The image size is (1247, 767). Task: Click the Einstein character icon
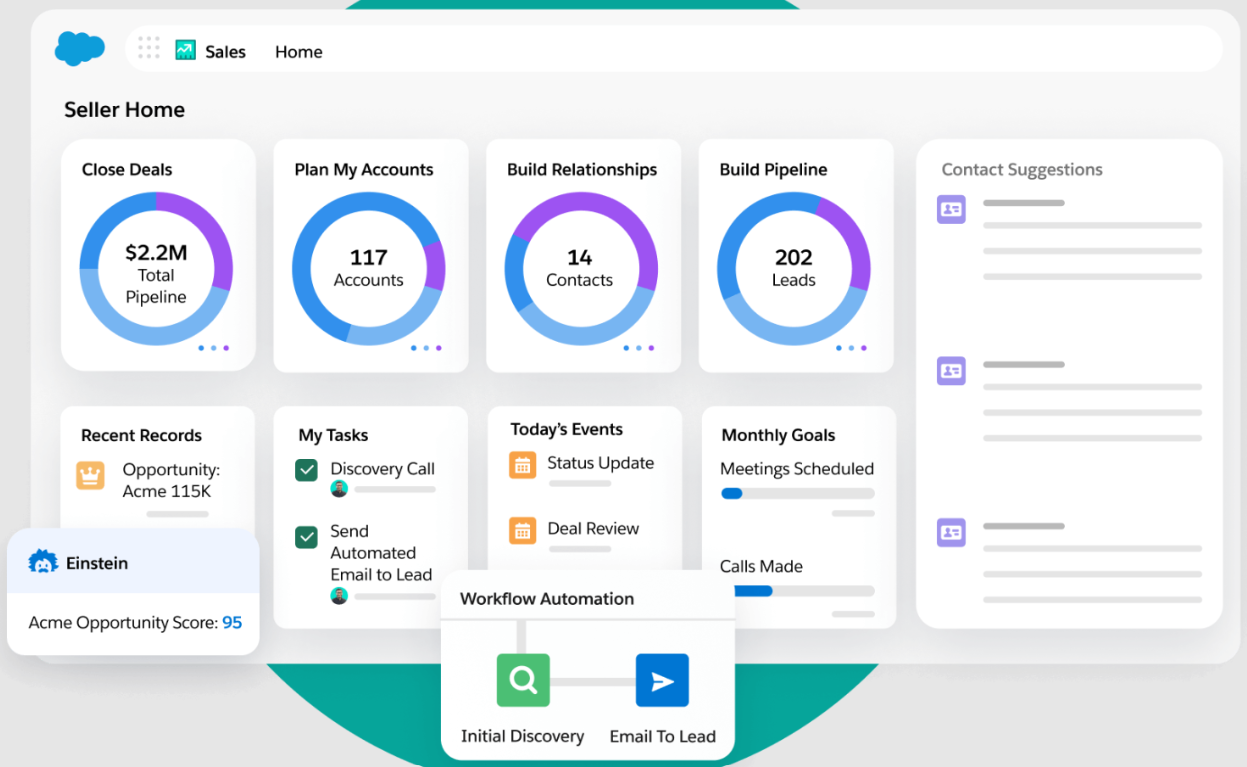[x=44, y=562]
